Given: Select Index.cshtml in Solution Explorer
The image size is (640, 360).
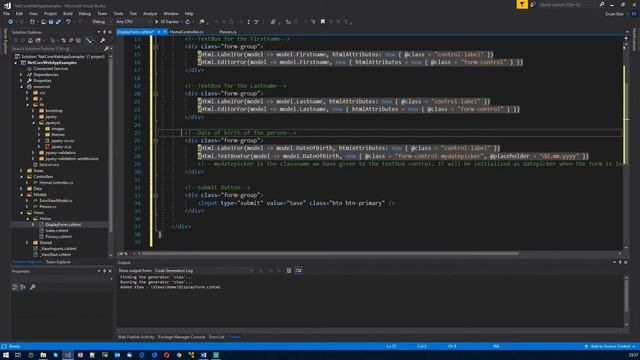Looking at the screenshot, I should click(57, 231).
